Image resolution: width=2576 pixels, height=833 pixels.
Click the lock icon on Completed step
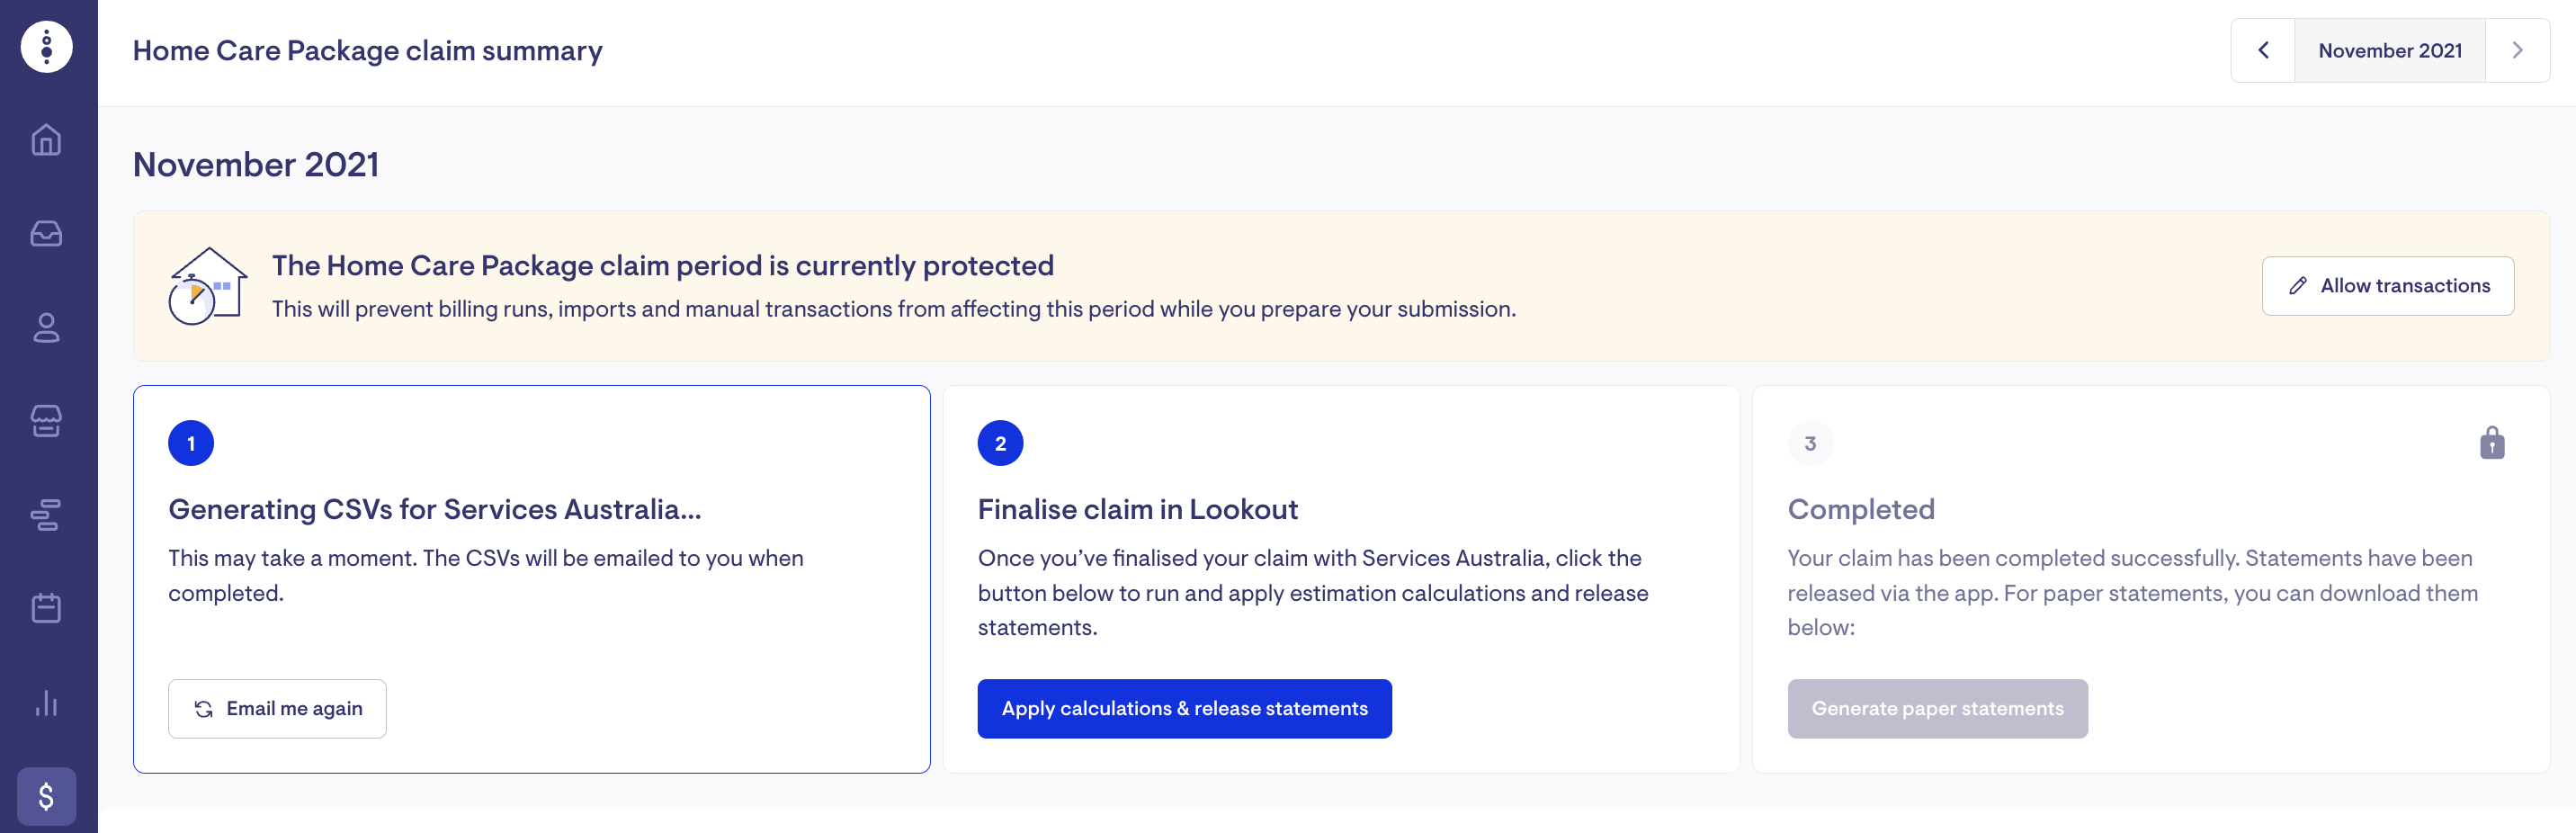tap(2492, 443)
